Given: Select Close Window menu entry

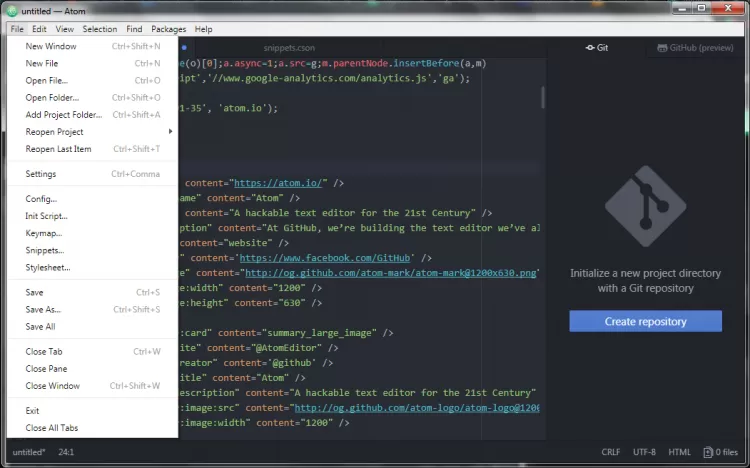Looking at the screenshot, I should pos(93,386).
